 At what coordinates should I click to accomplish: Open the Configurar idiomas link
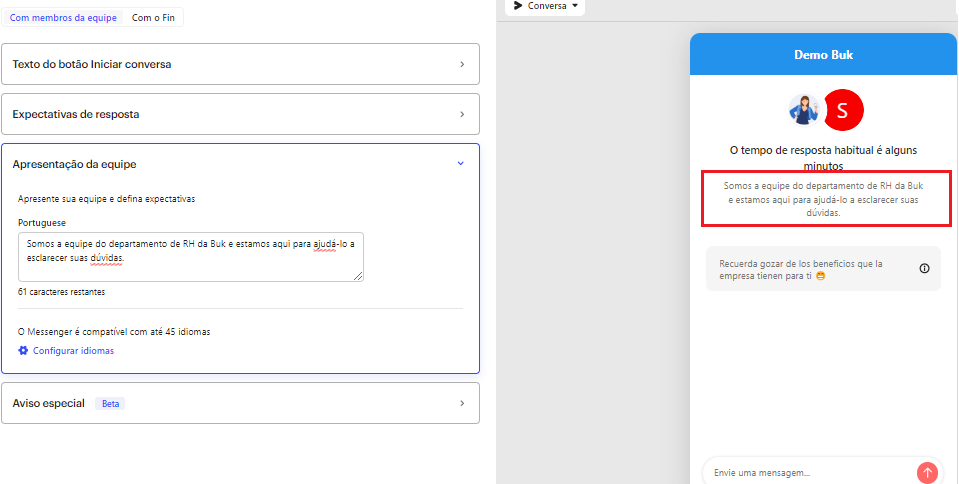[73, 351]
